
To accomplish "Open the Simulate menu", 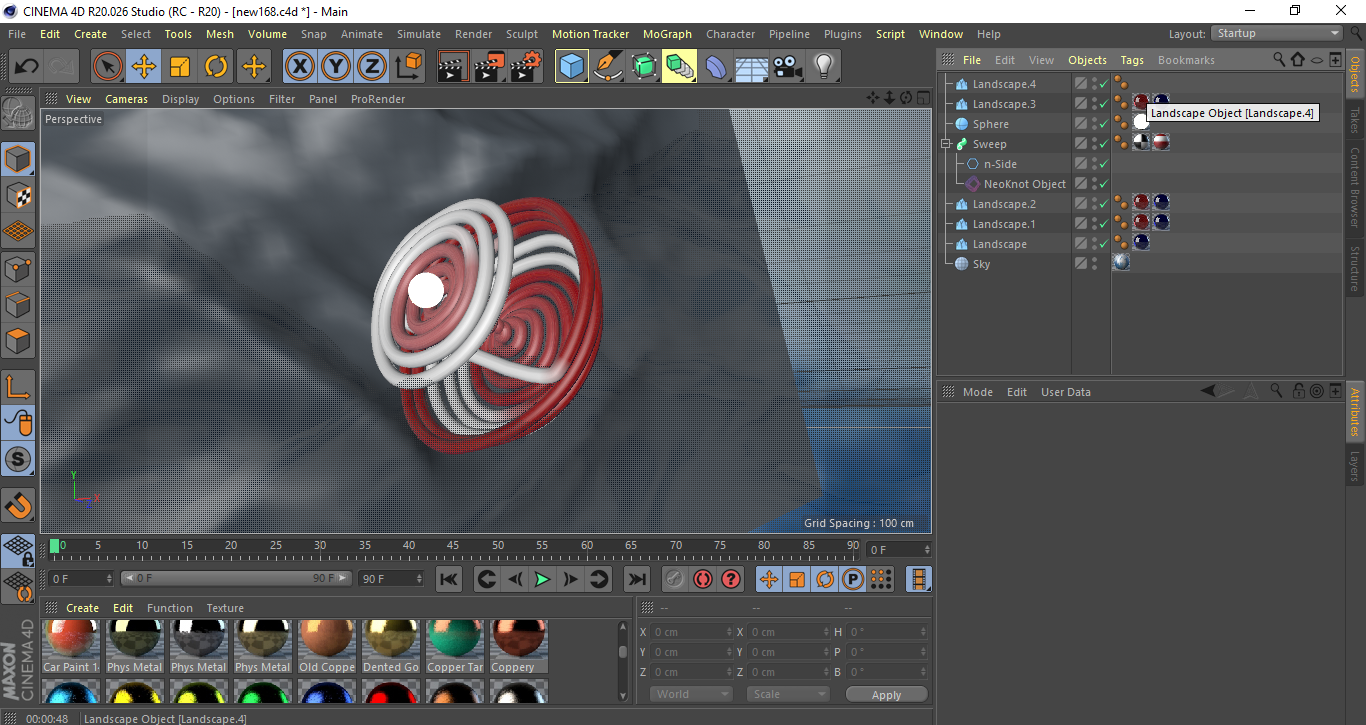I will pos(418,34).
